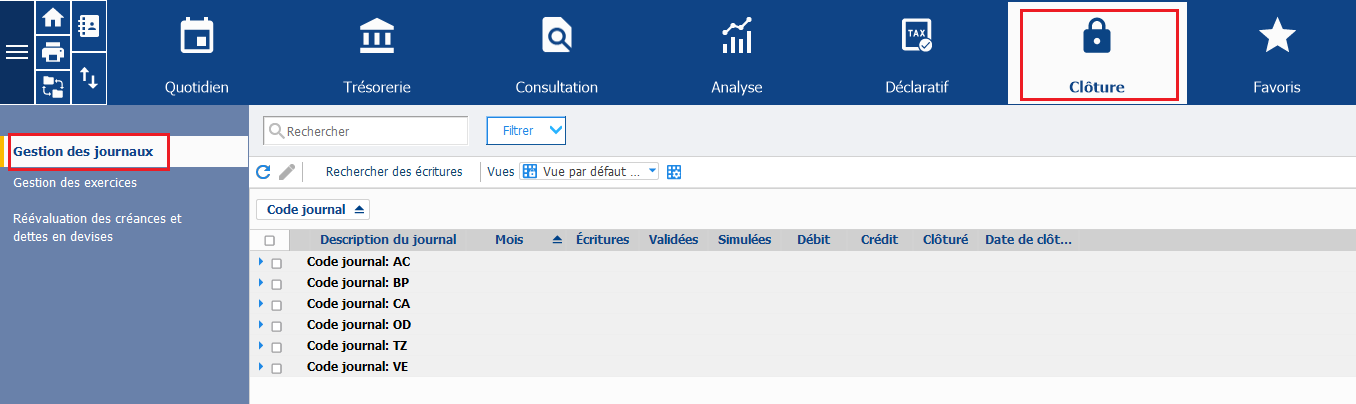Screen dimensions: 1356x404
Task: Open the folder sync icon
Action: point(53,86)
